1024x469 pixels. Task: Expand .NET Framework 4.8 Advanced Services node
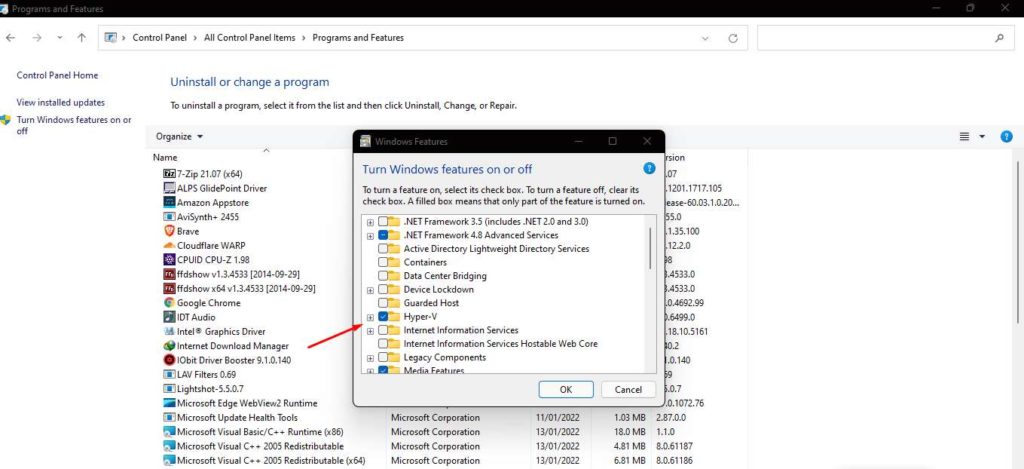point(370,235)
